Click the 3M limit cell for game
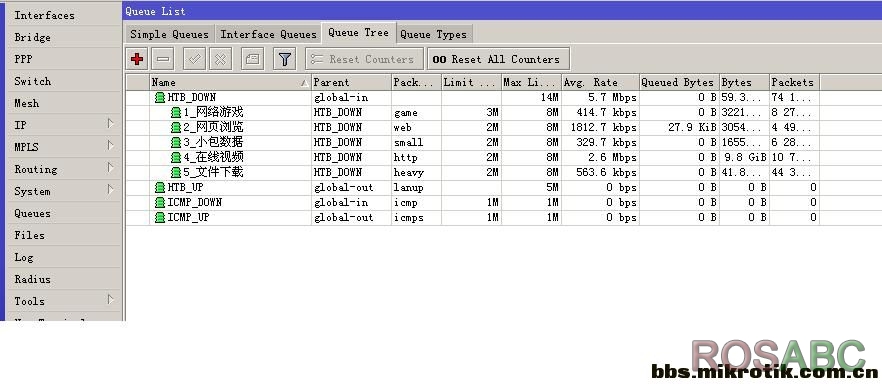Screen dimensions: 882x384 tap(471, 112)
